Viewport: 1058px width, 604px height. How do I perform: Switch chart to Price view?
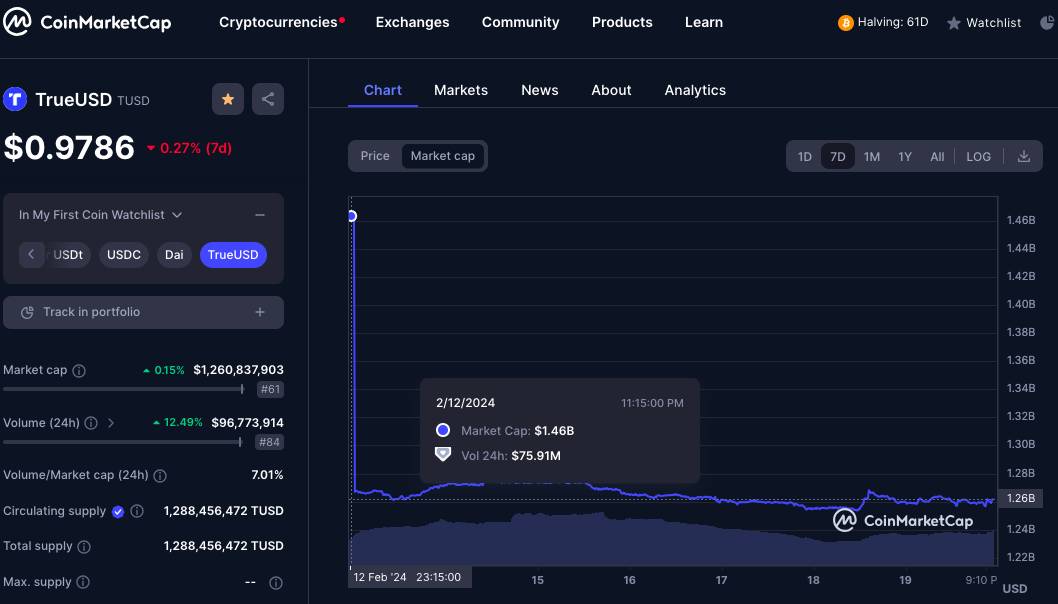(375, 156)
